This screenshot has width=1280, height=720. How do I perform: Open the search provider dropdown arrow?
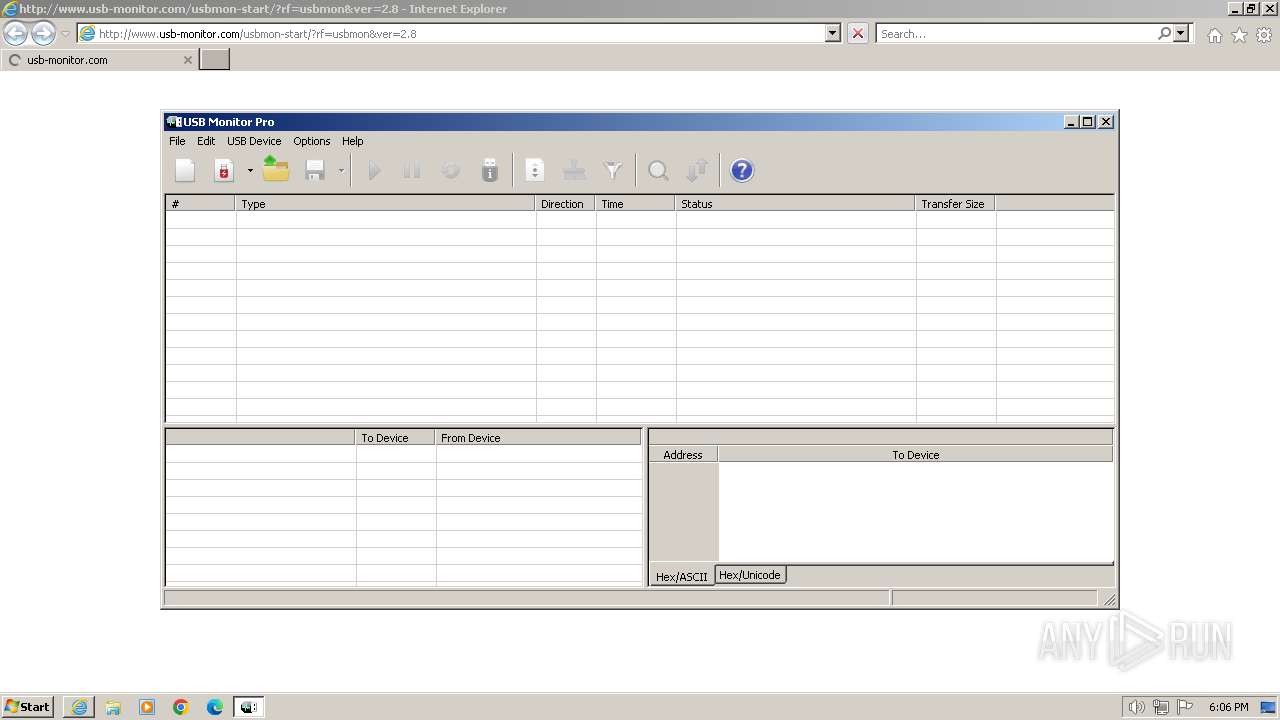pos(1181,33)
